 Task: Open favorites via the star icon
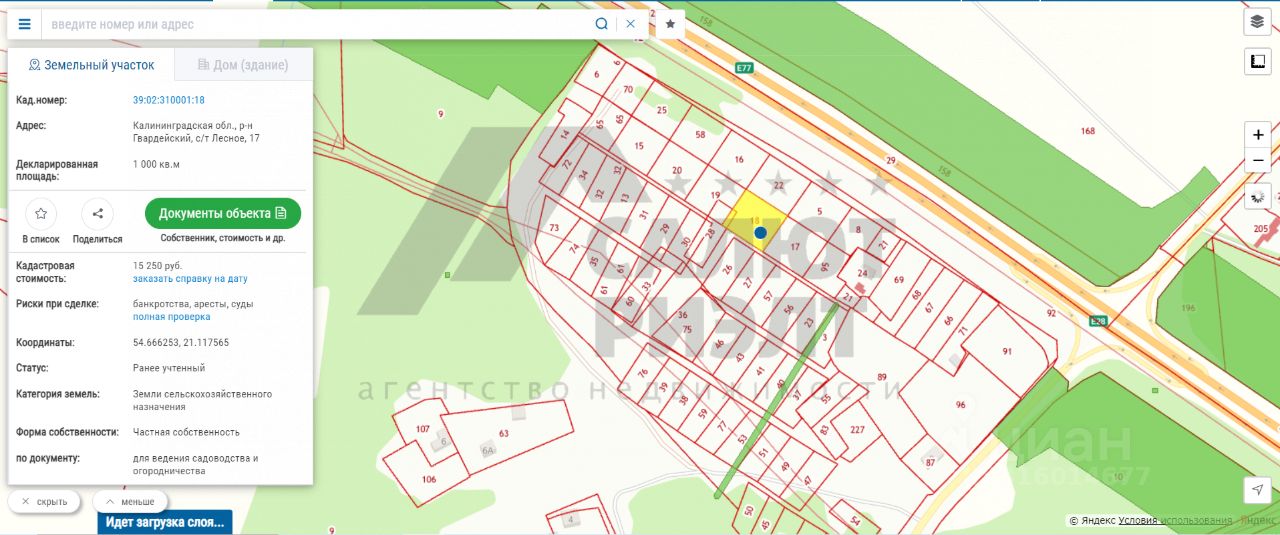click(x=670, y=24)
